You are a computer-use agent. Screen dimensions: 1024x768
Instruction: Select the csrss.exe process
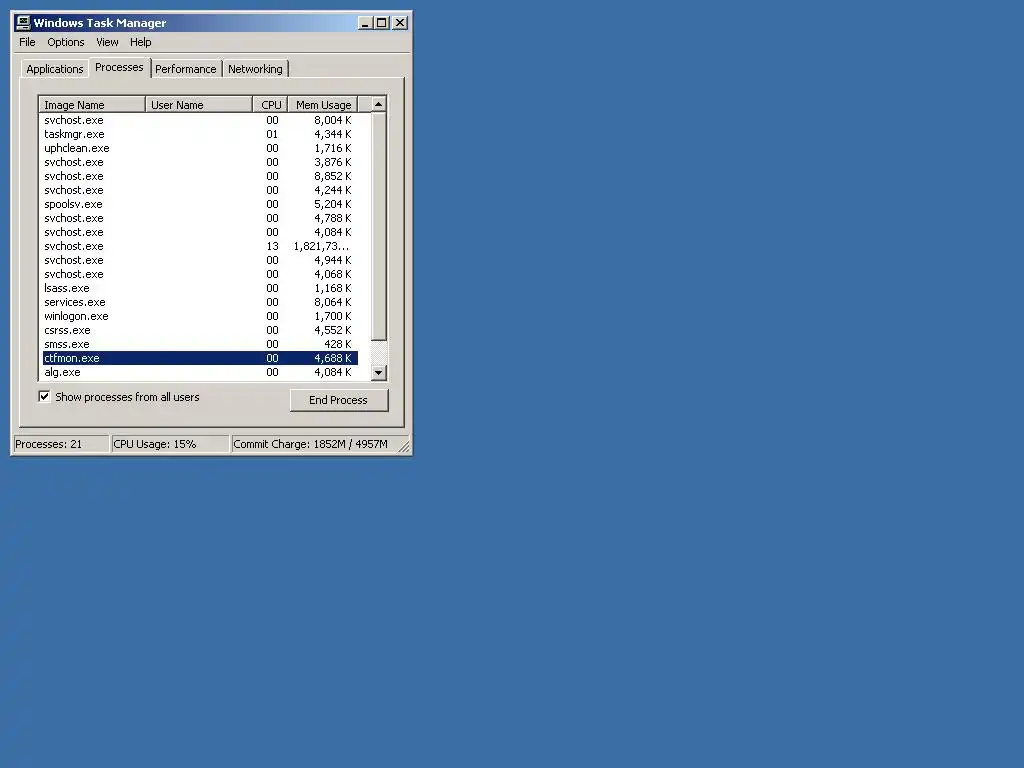tap(200, 330)
